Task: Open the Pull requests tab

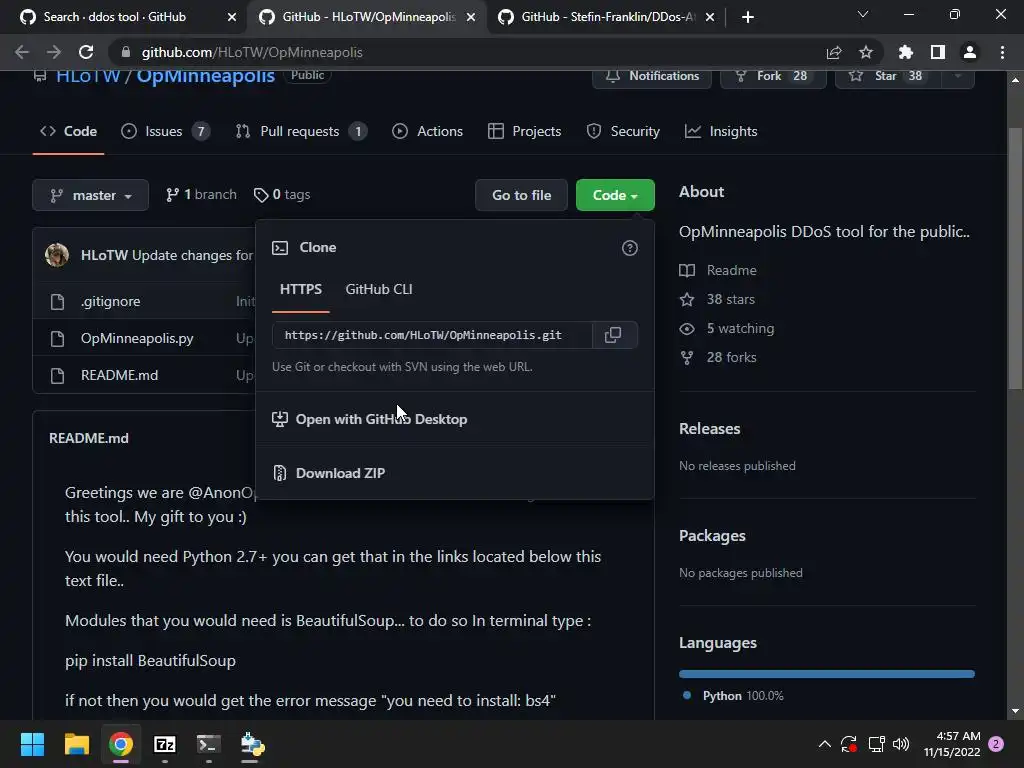Action: 301,131
